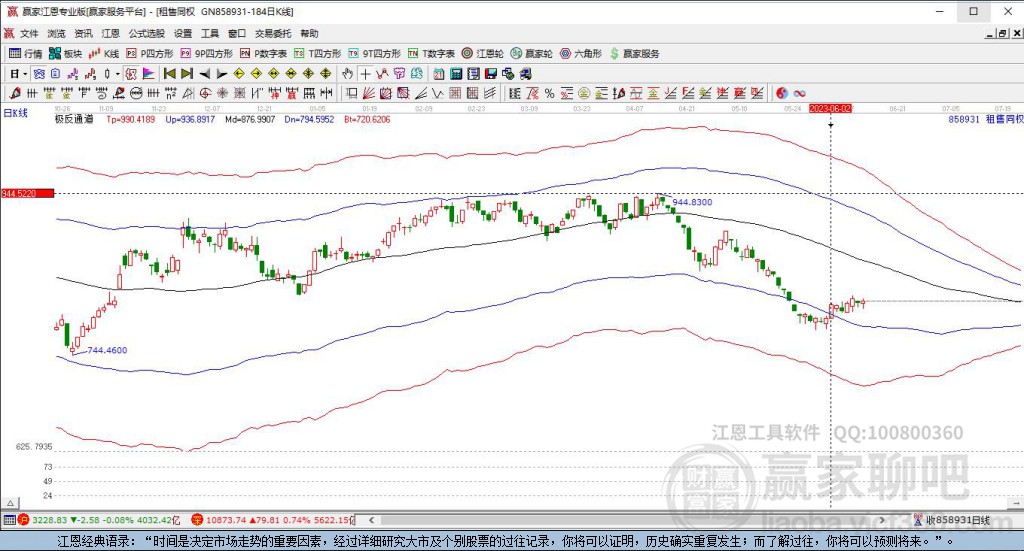Image resolution: width=1024 pixels, height=551 pixels.
Task: Open the 行情 market quotes view
Action: [26, 53]
